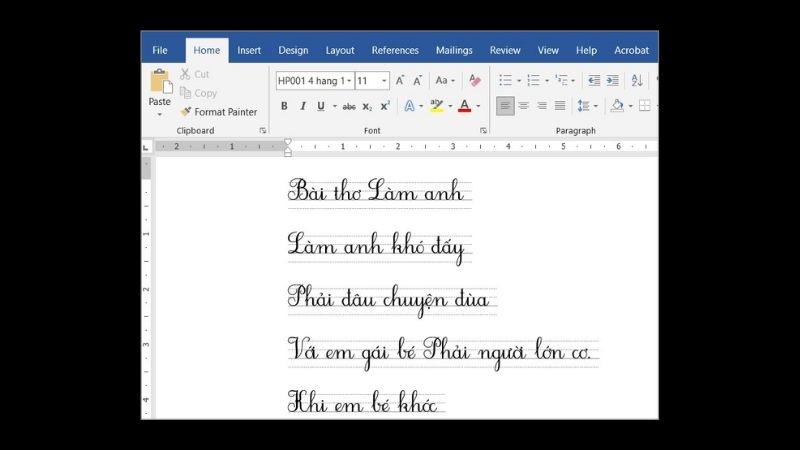This screenshot has height=450, width=800.
Task: Clear all formatting with eraser icon
Action: (x=475, y=80)
